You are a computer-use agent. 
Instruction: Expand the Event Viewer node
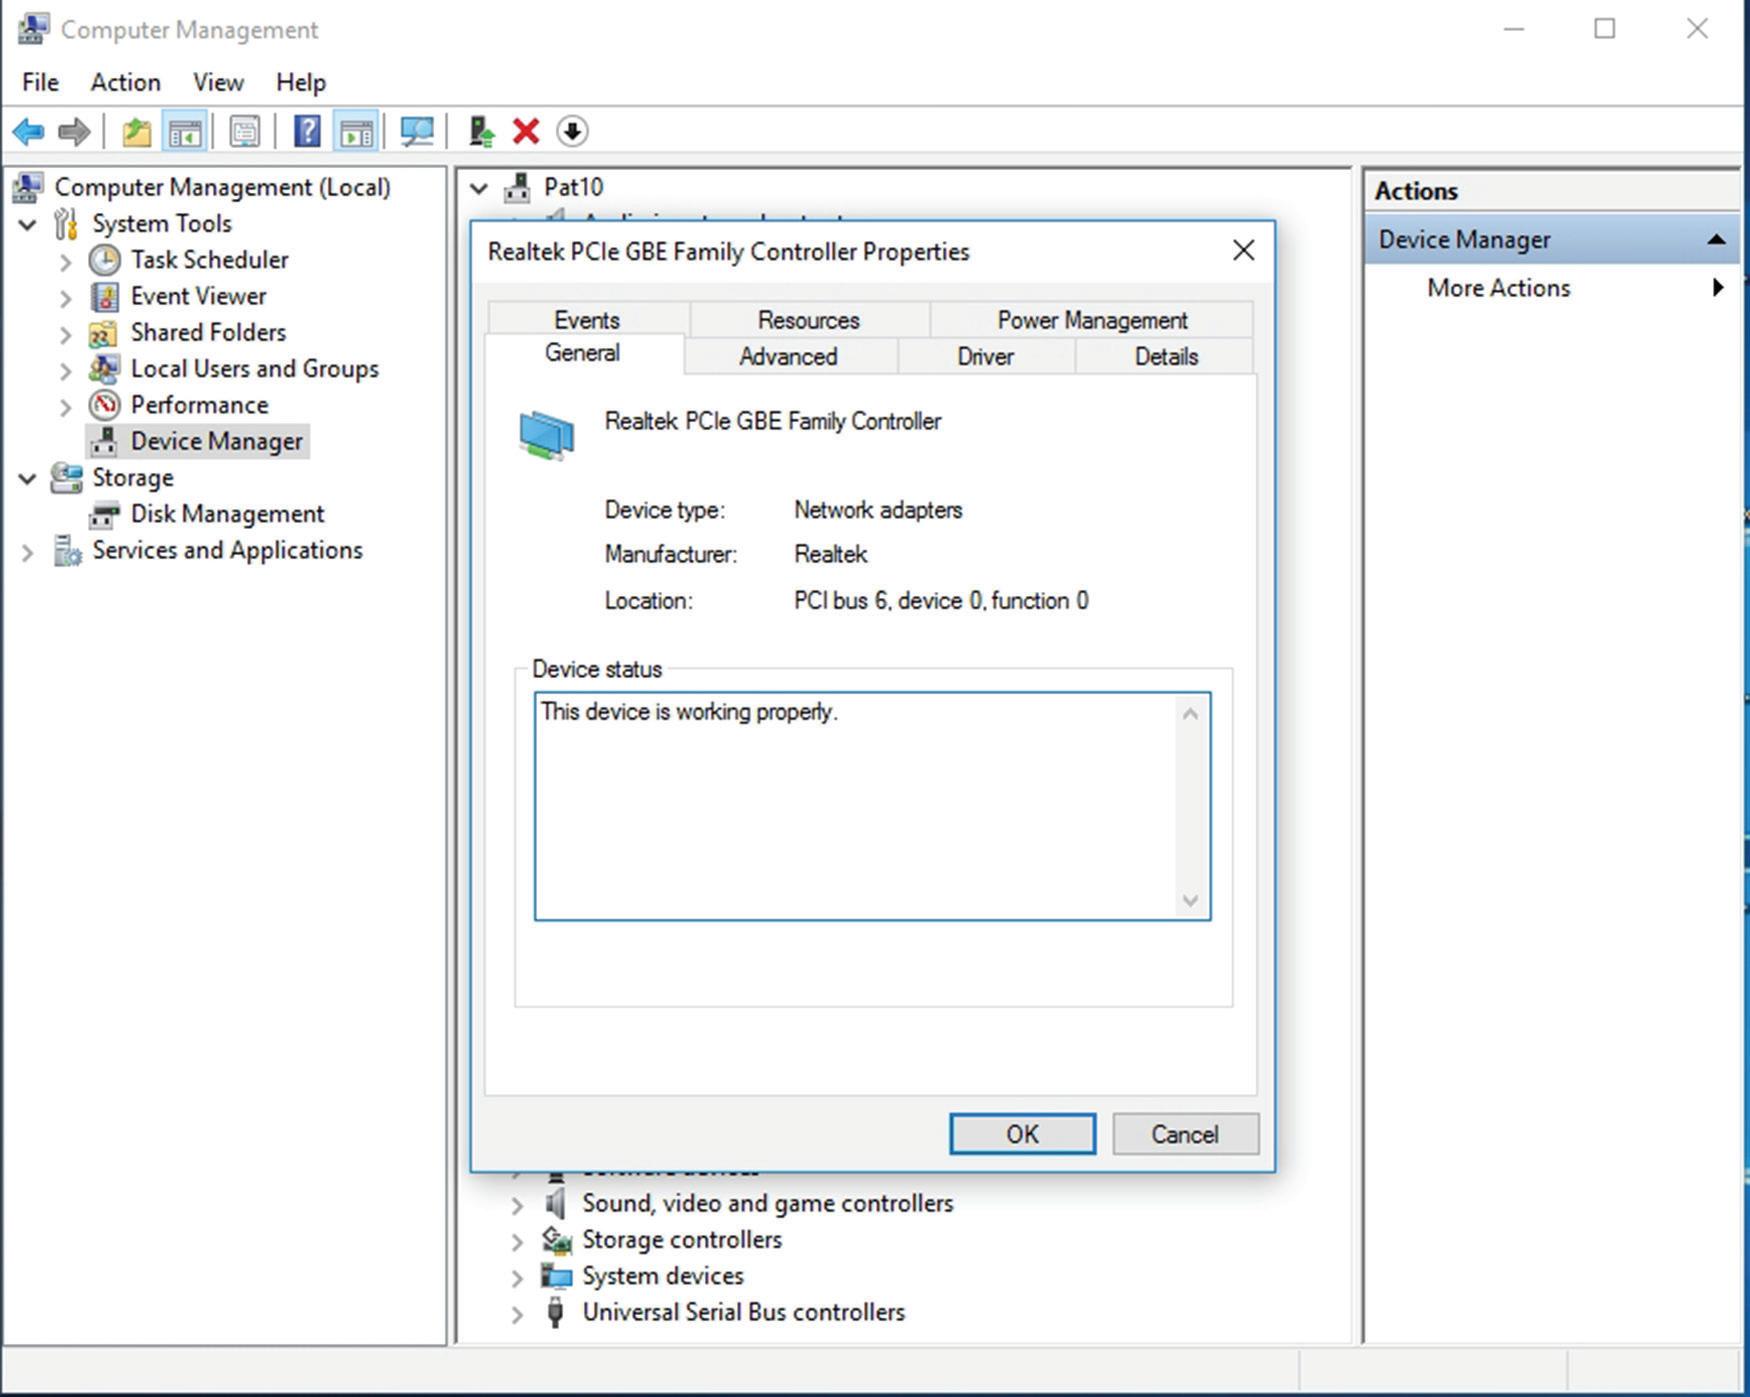66,297
